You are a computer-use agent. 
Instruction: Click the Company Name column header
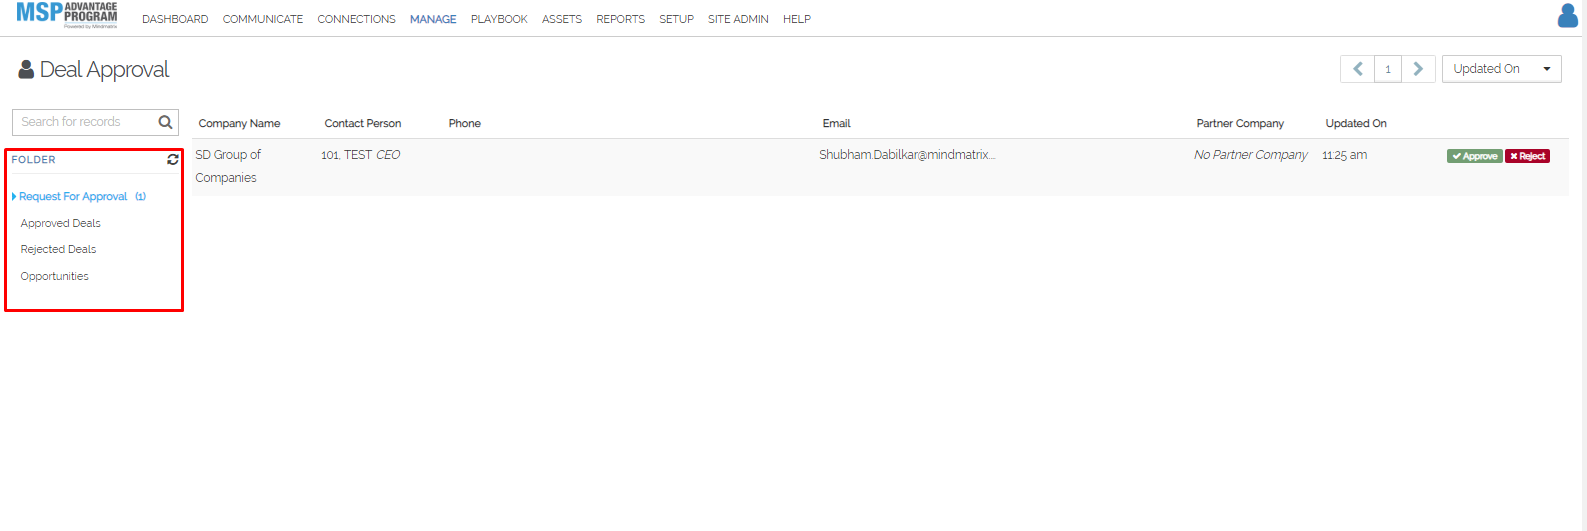coord(239,124)
